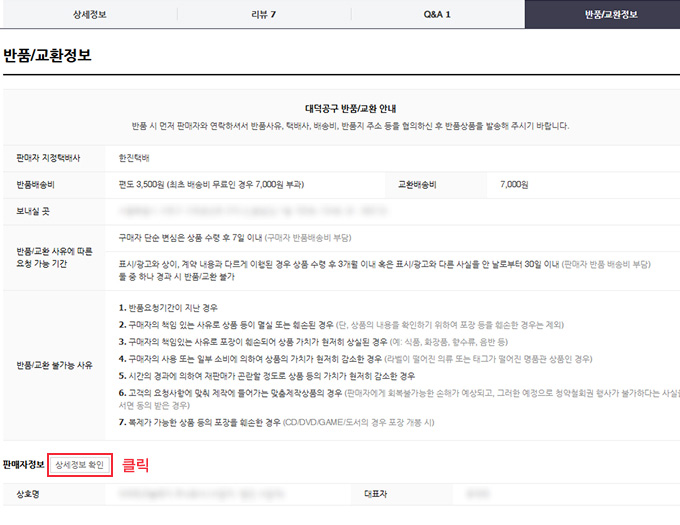
Task: Click the 반품/교환 사유에 따른 요청 가능 기간 label
Action: click(54, 258)
